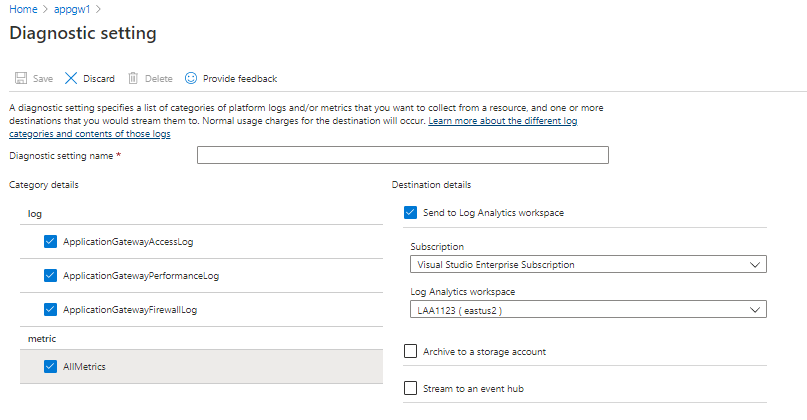
Task: Click the Discard X icon
Action: tap(71, 78)
